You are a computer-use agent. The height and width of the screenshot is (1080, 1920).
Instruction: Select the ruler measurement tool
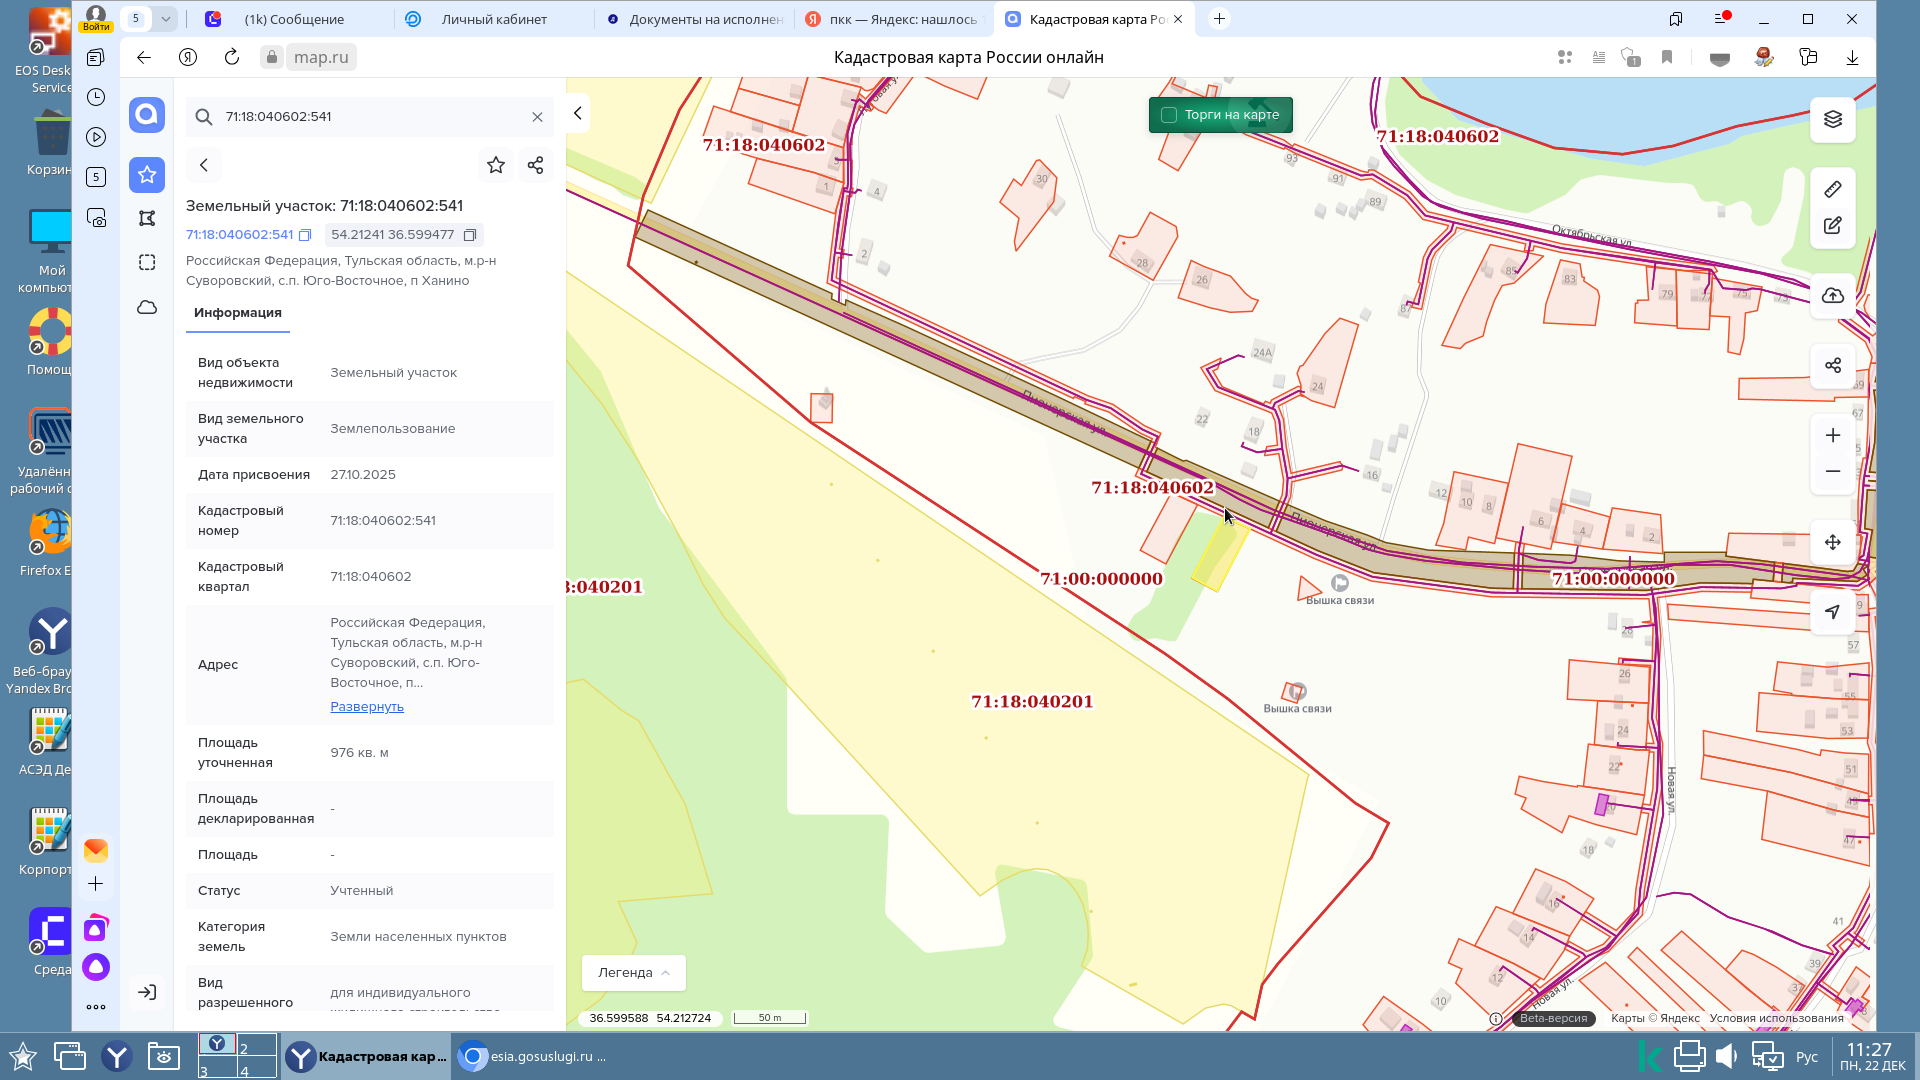coord(1832,189)
